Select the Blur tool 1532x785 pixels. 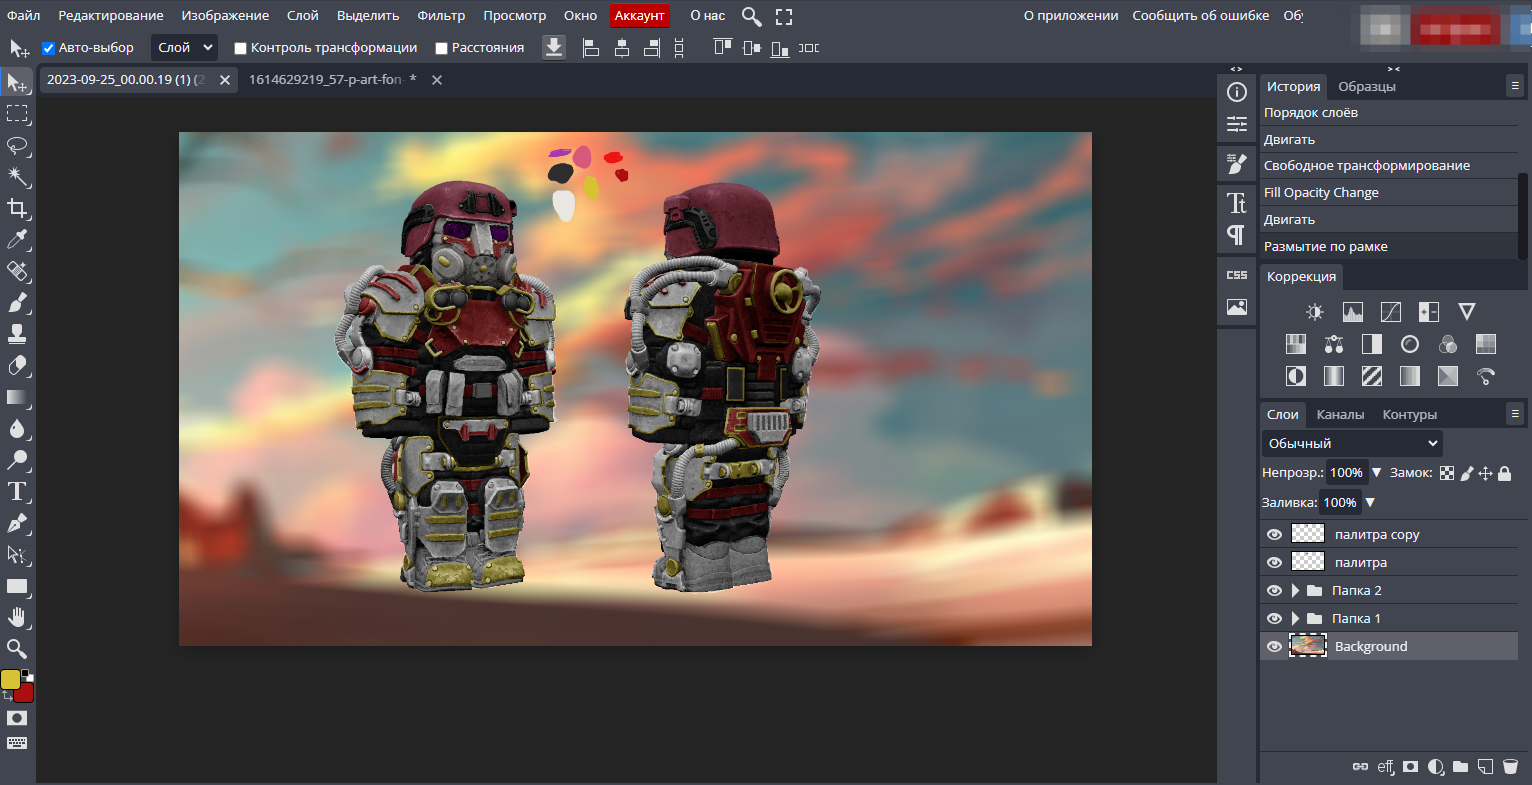point(17,428)
